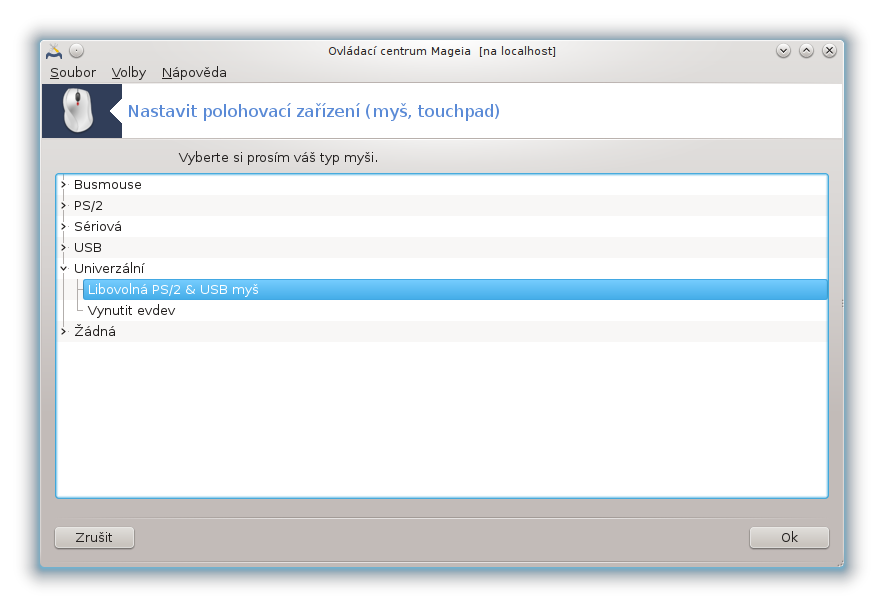Open the Soubor menu

(73, 73)
